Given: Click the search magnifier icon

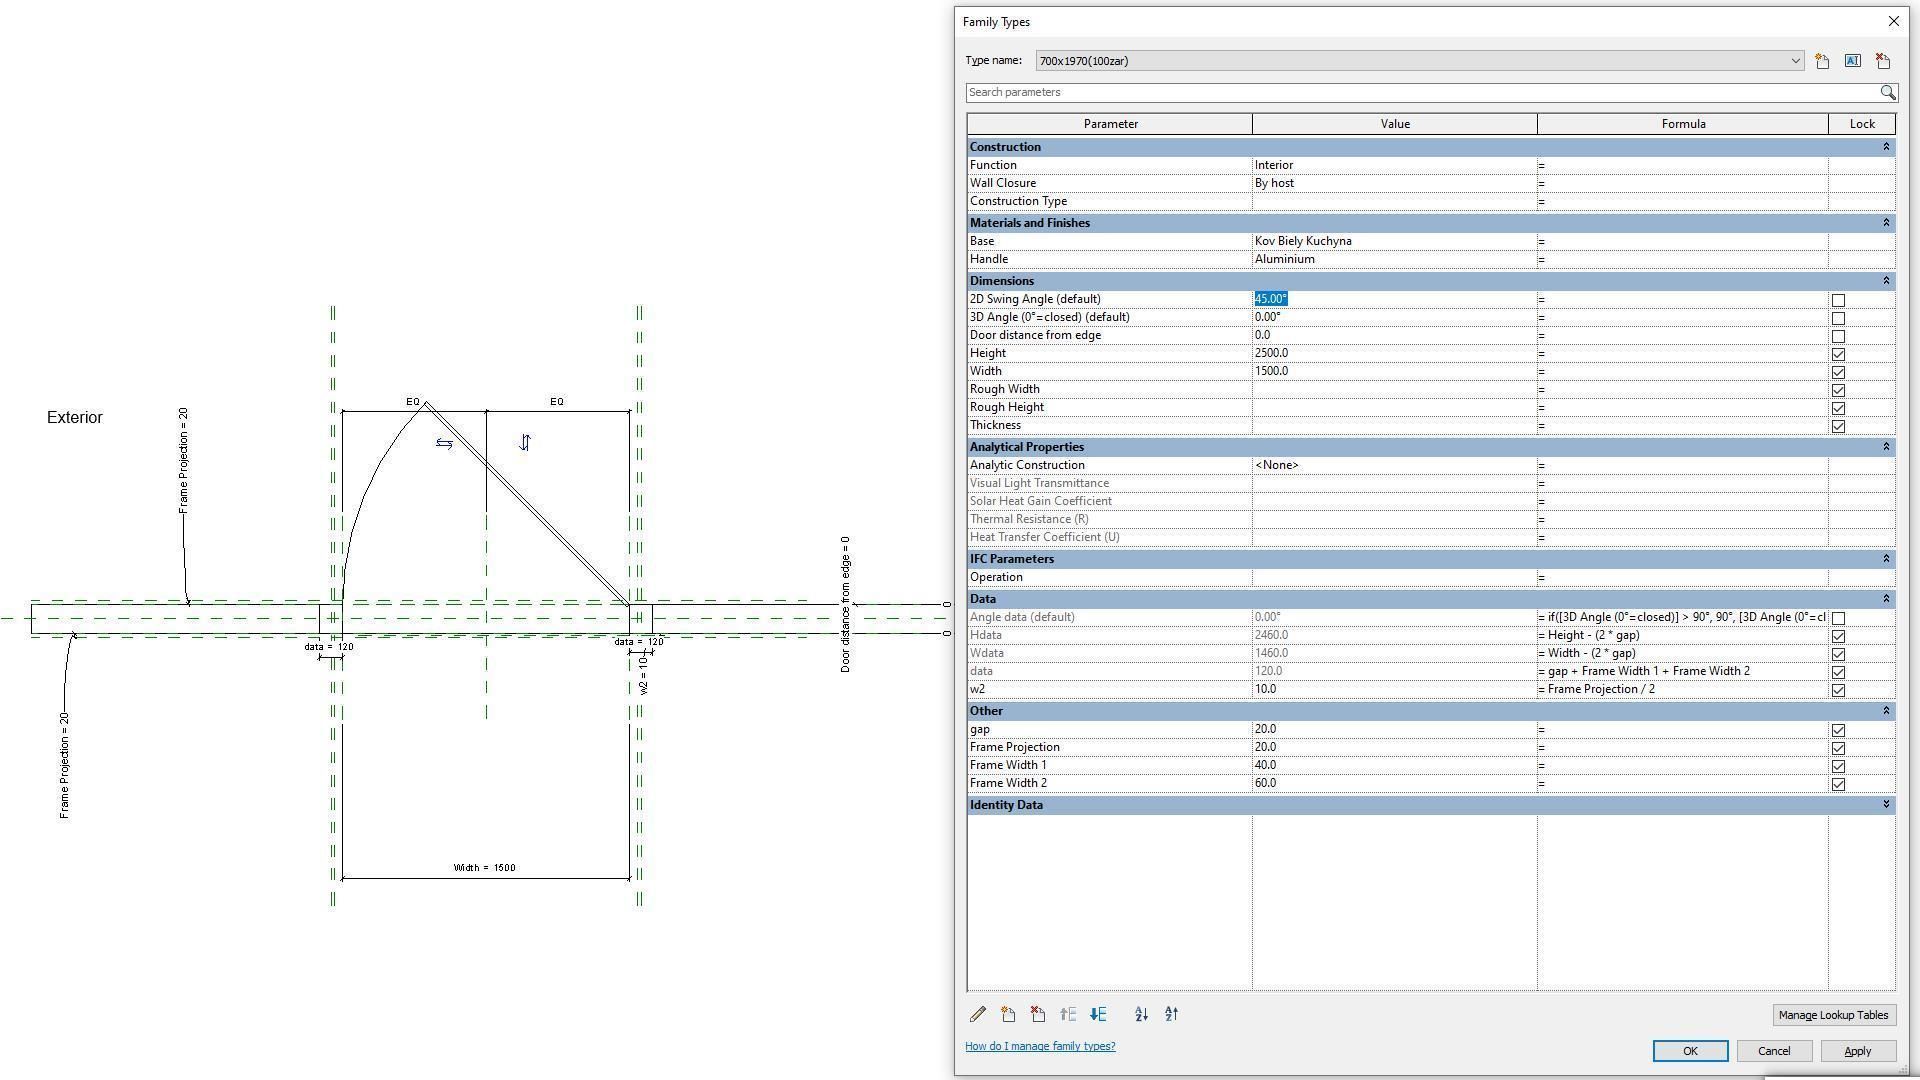Looking at the screenshot, I should (1887, 92).
